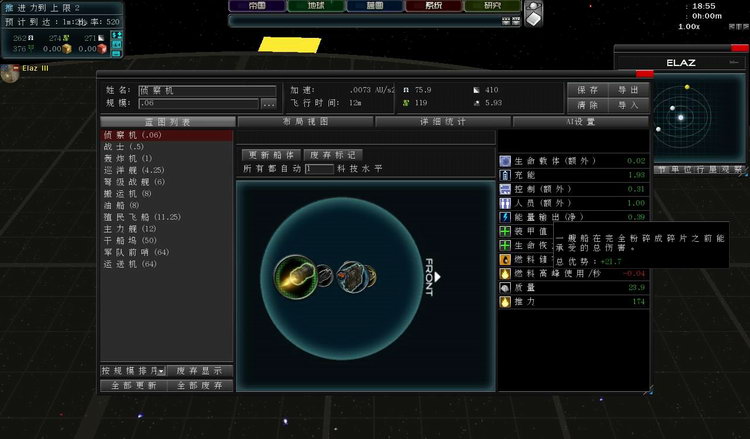Click the 规模 scale input field
The image size is (750, 439).
198,103
